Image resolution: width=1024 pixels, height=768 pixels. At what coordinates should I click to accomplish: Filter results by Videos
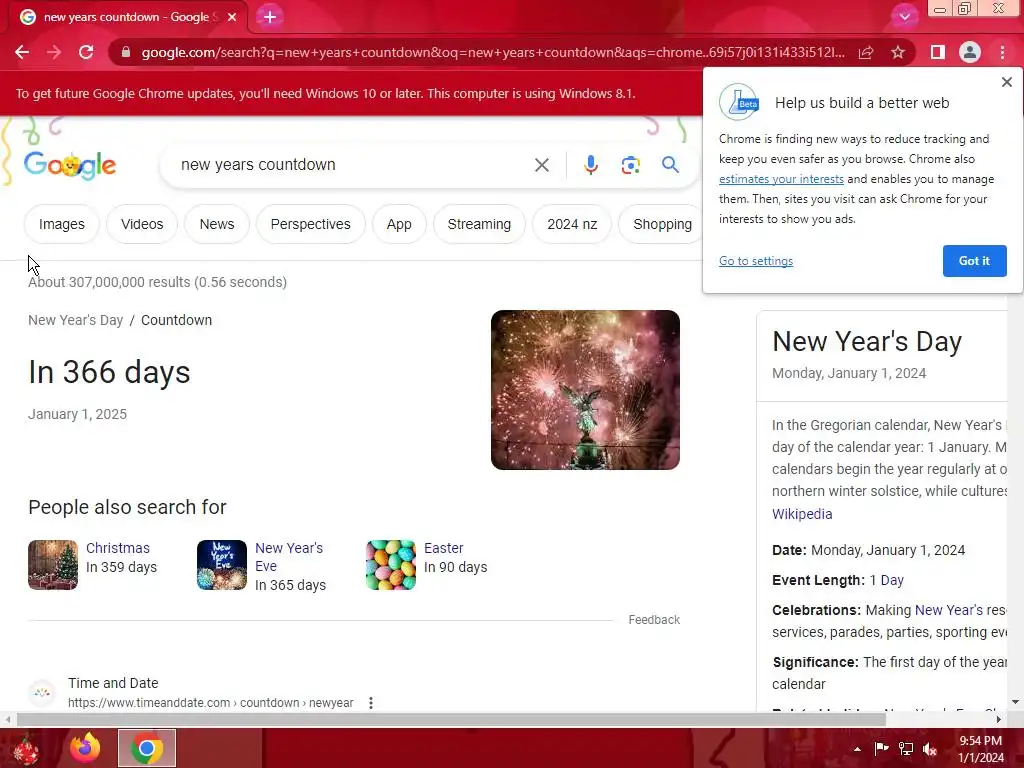click(142, 224)
